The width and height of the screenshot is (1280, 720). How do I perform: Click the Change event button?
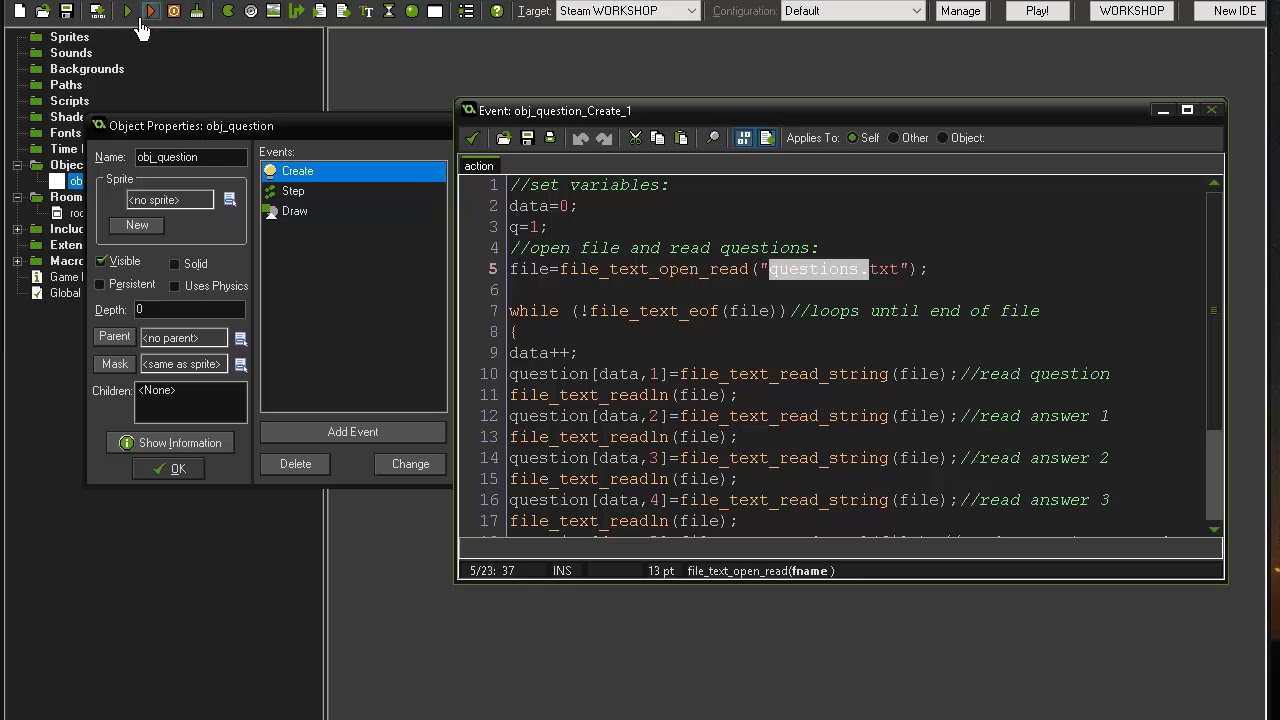click(410, 464)
